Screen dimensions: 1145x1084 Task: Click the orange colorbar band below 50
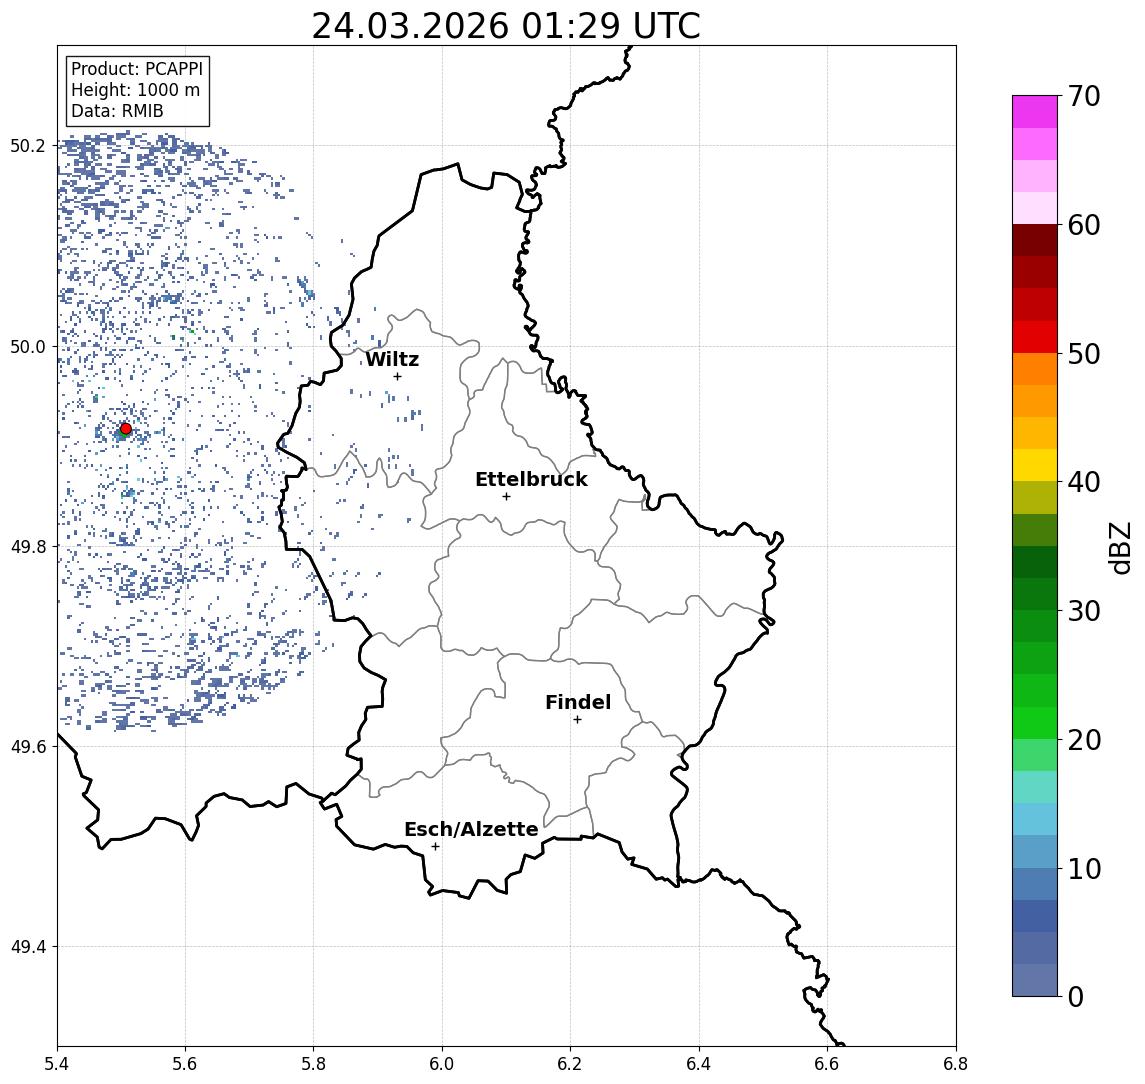(1035, 369)
